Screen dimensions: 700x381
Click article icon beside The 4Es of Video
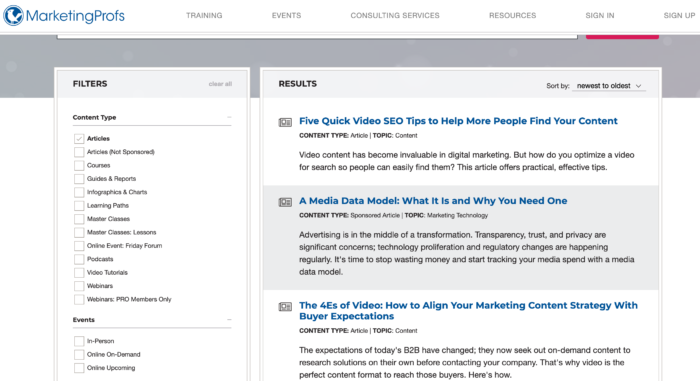tap(285, 306)
